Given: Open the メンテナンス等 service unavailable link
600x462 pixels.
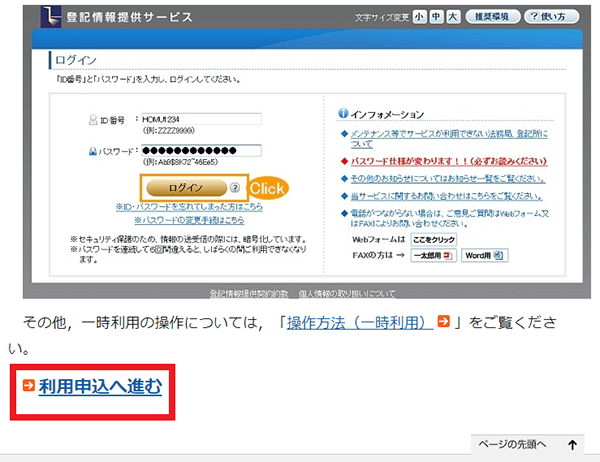Looking at the screenshot, I should point(449,139).
